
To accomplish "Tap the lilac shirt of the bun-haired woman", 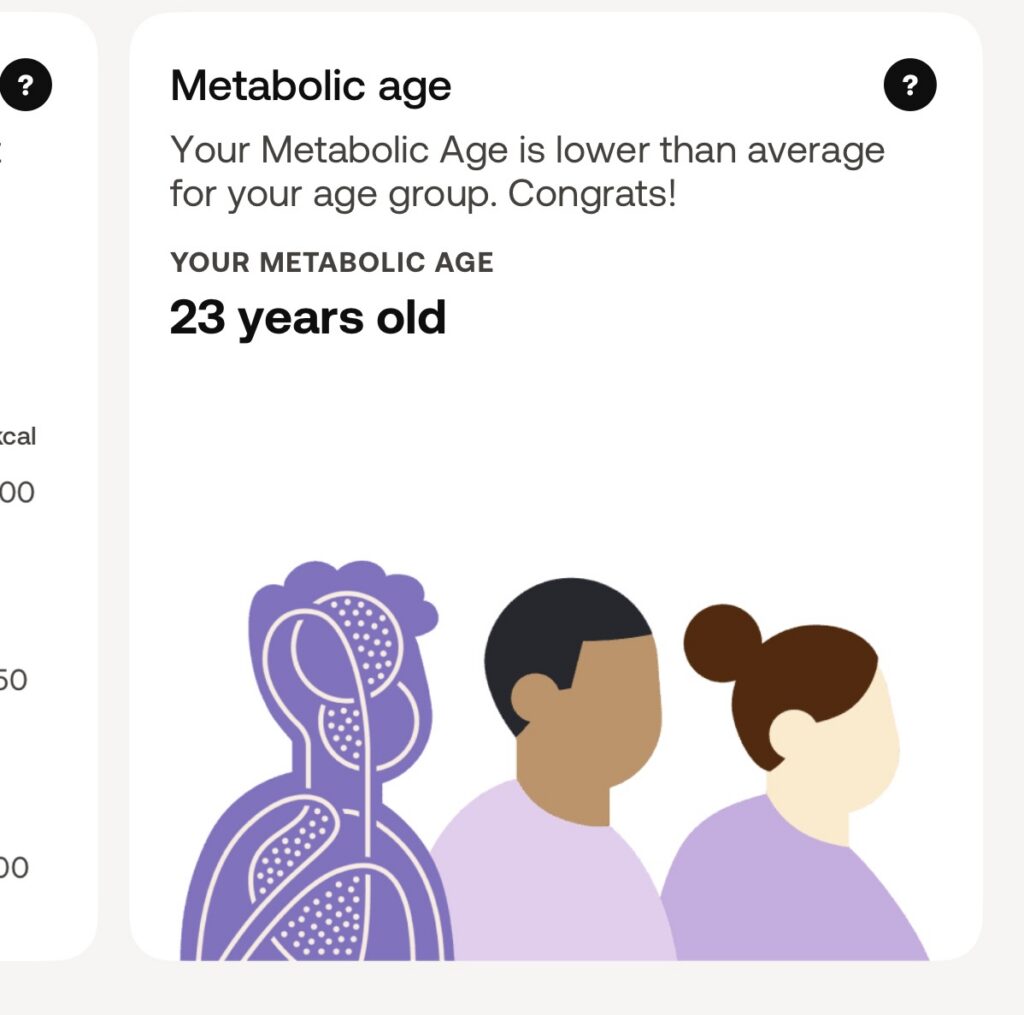I will pos(790,890).
